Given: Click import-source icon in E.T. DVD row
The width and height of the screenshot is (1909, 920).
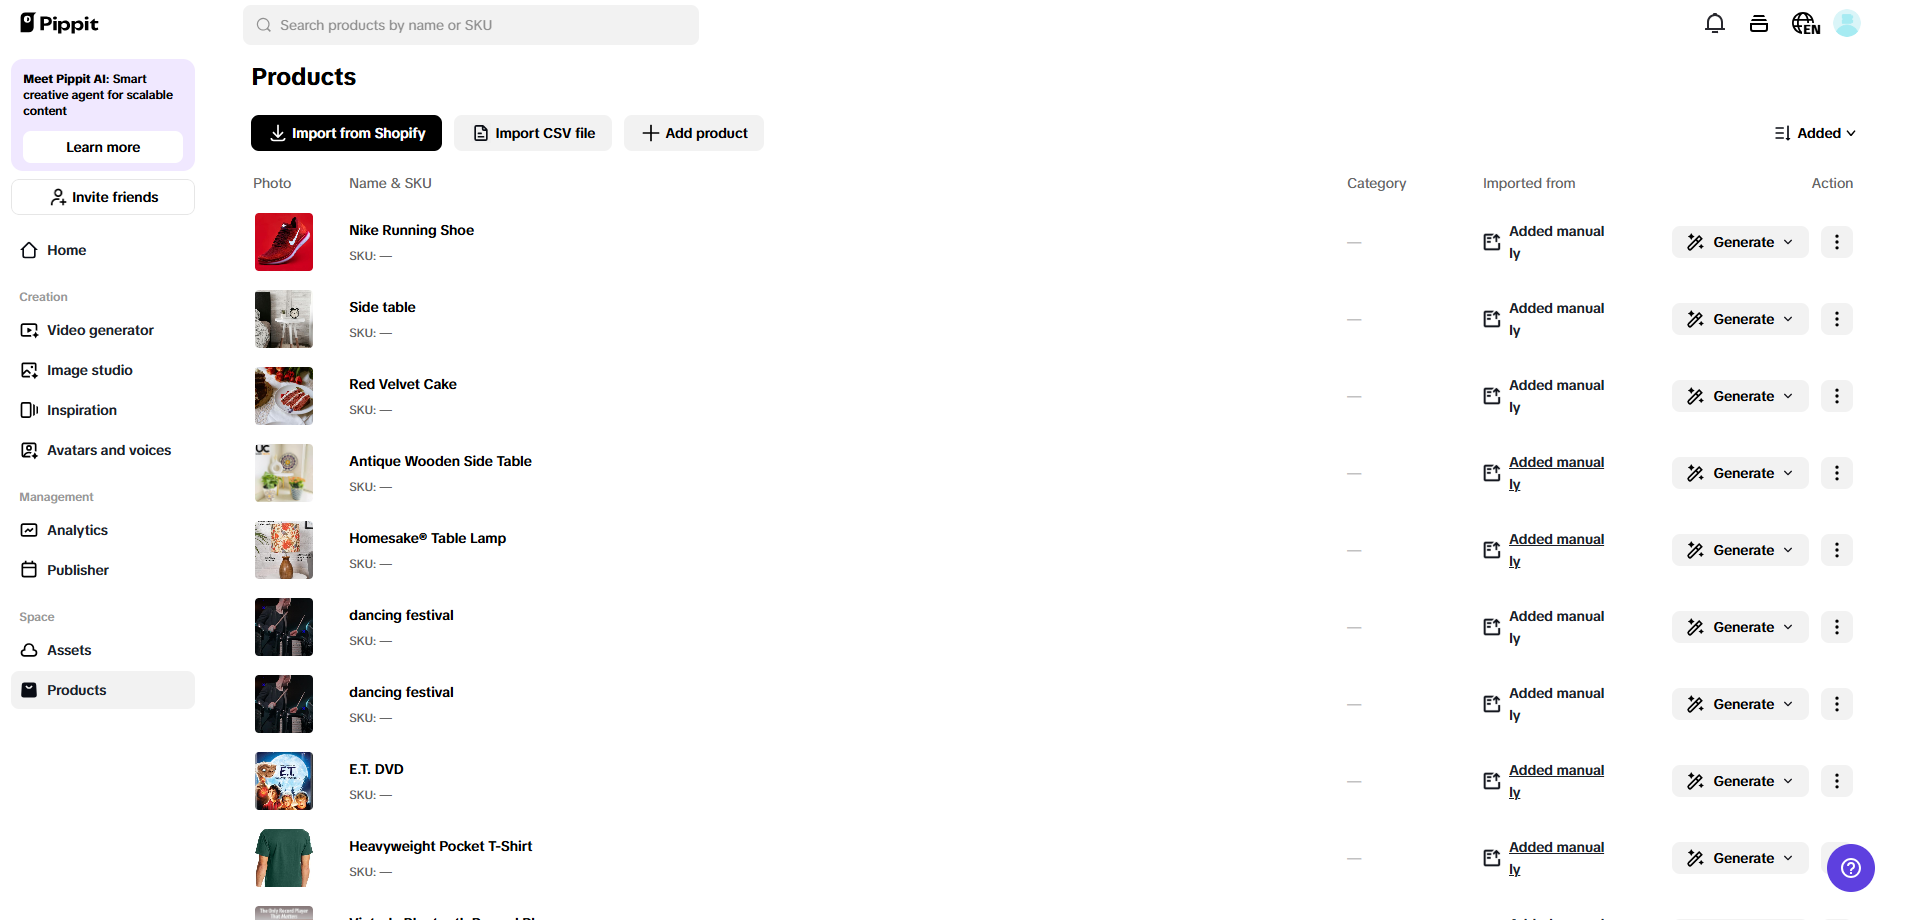Looking at the screenshot, I should click(x=1492, y=781).
